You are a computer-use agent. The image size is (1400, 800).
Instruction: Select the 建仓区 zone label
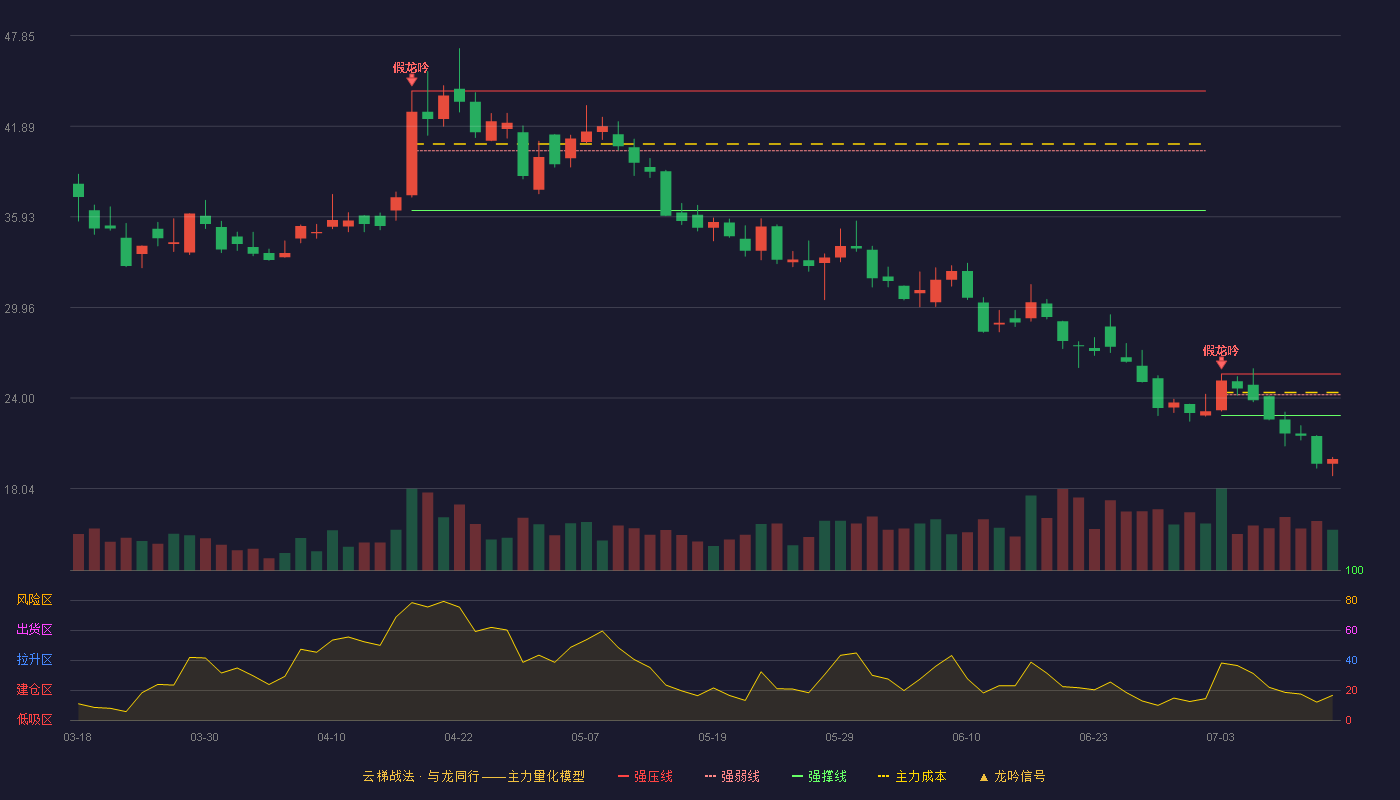[34, 690]
